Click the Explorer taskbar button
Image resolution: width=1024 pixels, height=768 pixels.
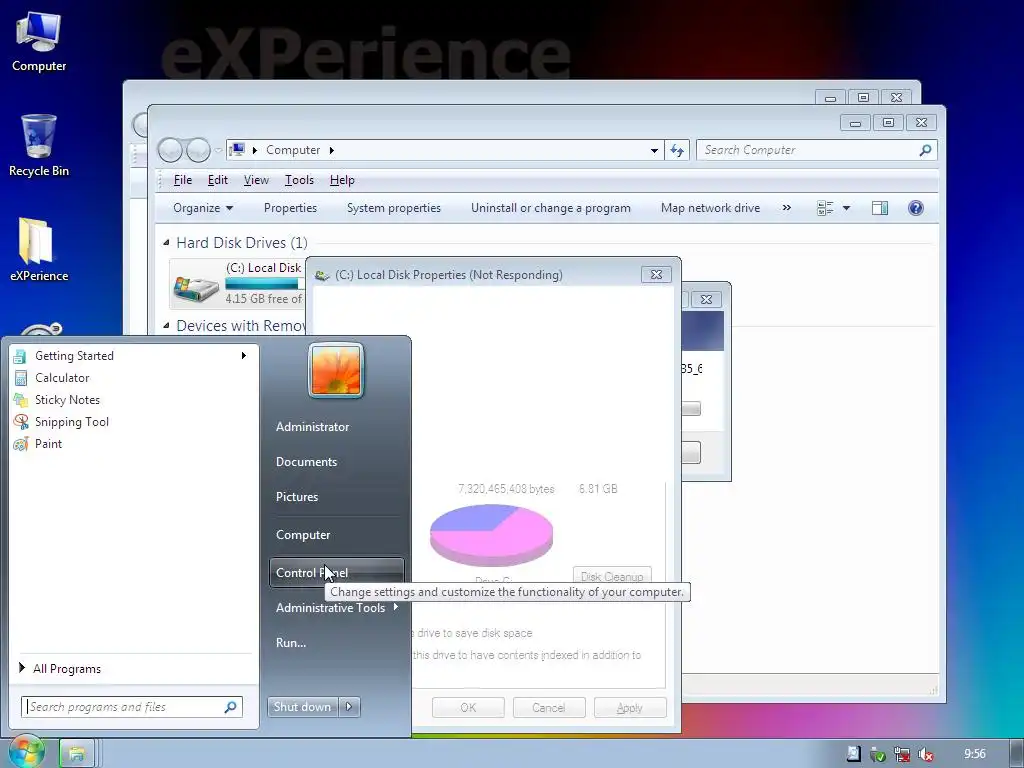[x=77, y=754]
